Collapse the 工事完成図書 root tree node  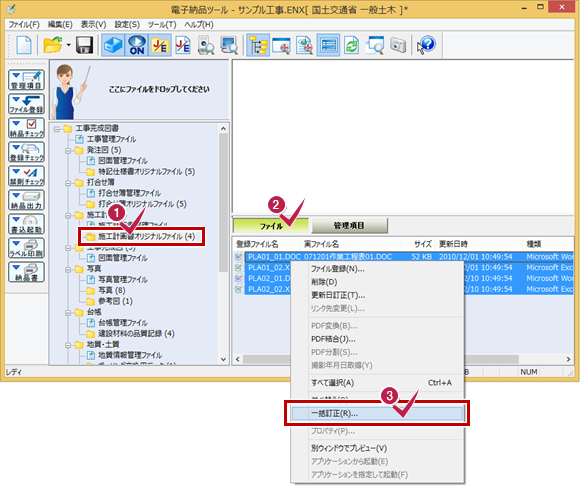[x=57, y=129]
